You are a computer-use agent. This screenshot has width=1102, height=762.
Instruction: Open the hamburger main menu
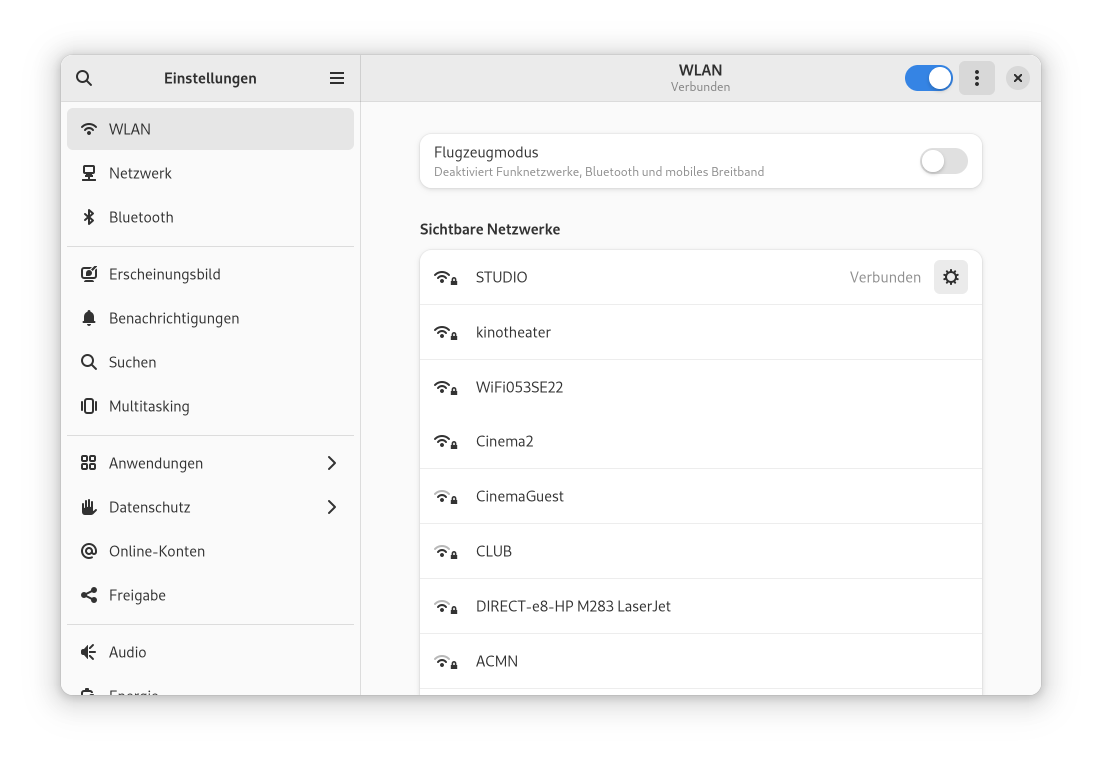[x=337, y=78]
